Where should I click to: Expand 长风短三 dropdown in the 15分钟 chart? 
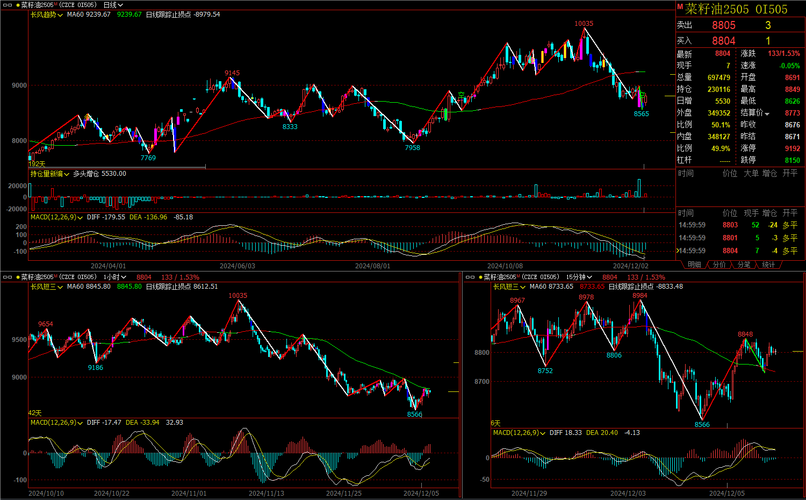514,285
